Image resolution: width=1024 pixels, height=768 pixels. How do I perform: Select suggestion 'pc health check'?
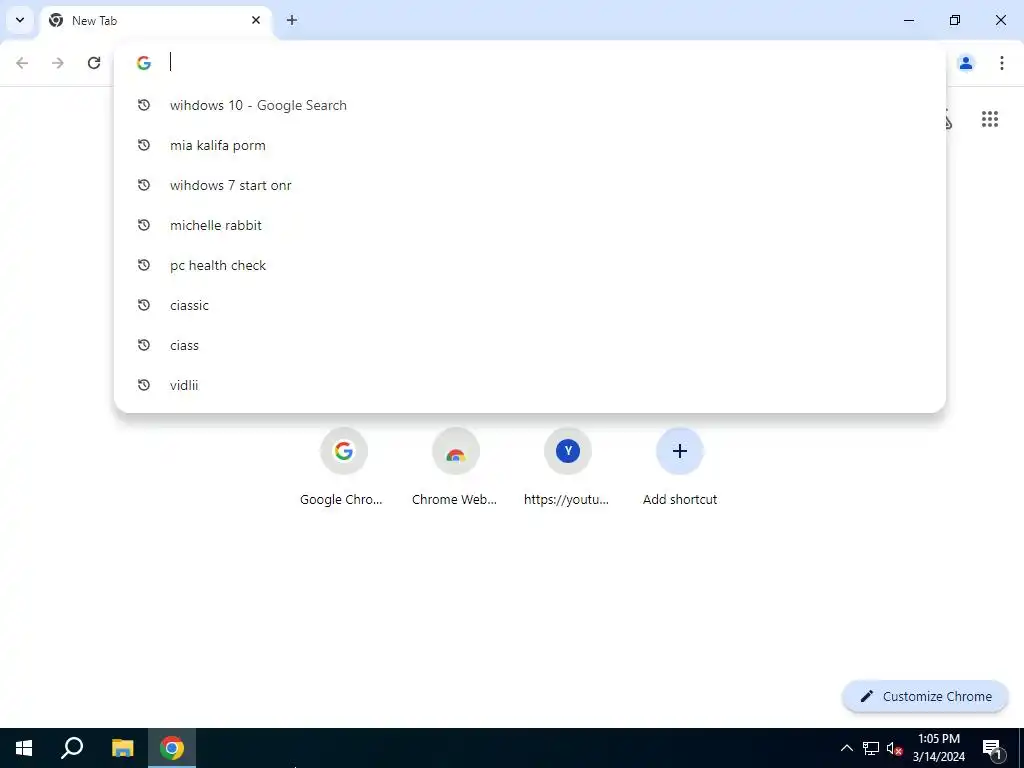coord(530,265)
